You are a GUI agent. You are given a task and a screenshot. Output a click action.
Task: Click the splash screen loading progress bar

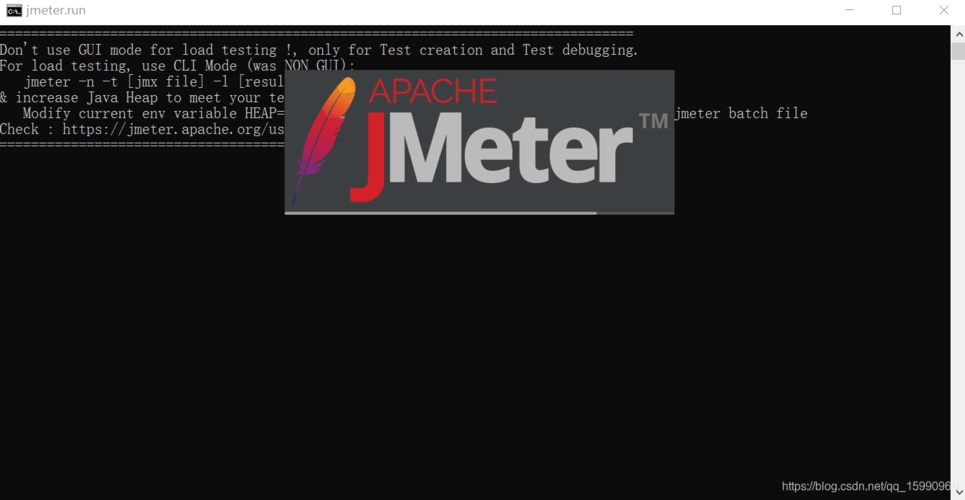pos(479,213)
